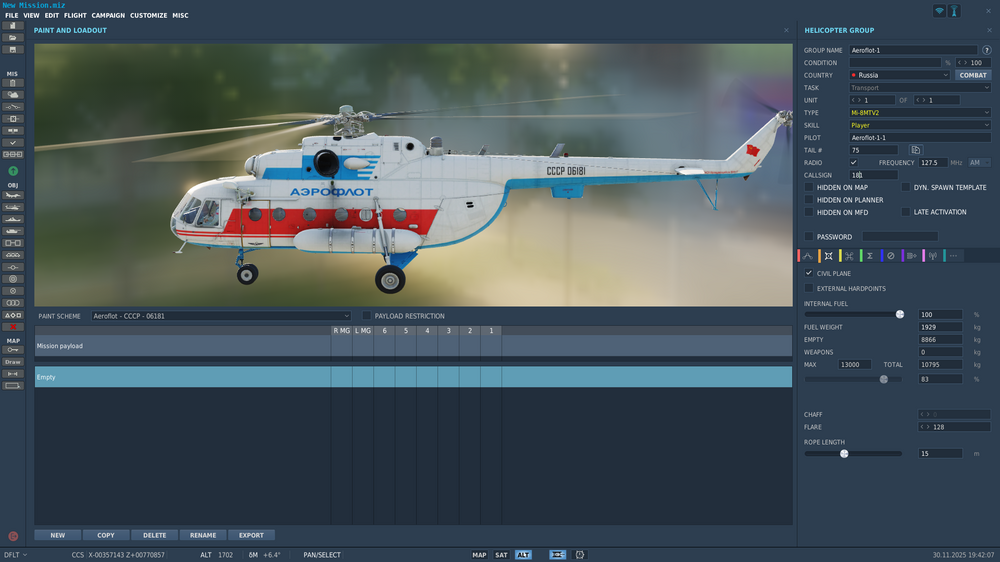Select the ship group tool

pyautogui.click(x=12, y=219)
